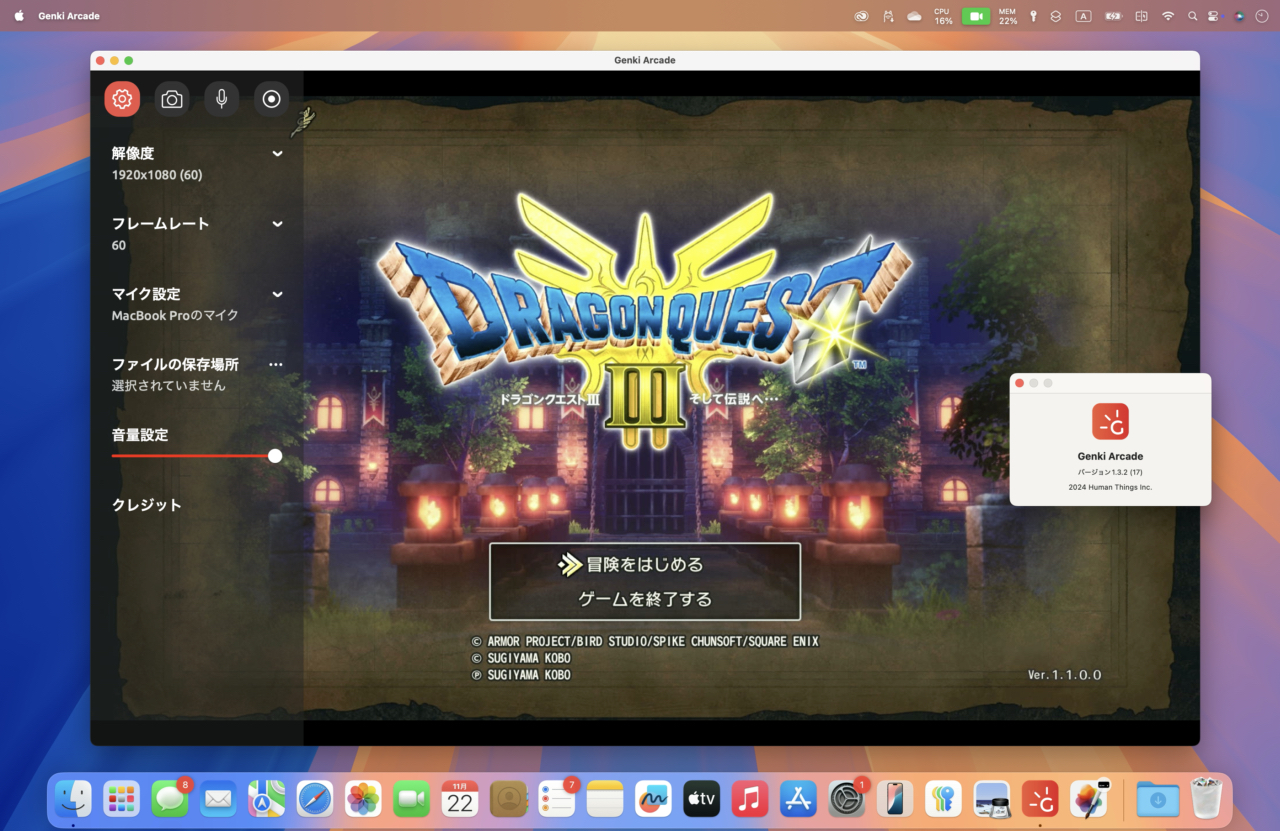Open Photos from the Dock
Viewport: 1280px width, 831px height.
[363, 798]
